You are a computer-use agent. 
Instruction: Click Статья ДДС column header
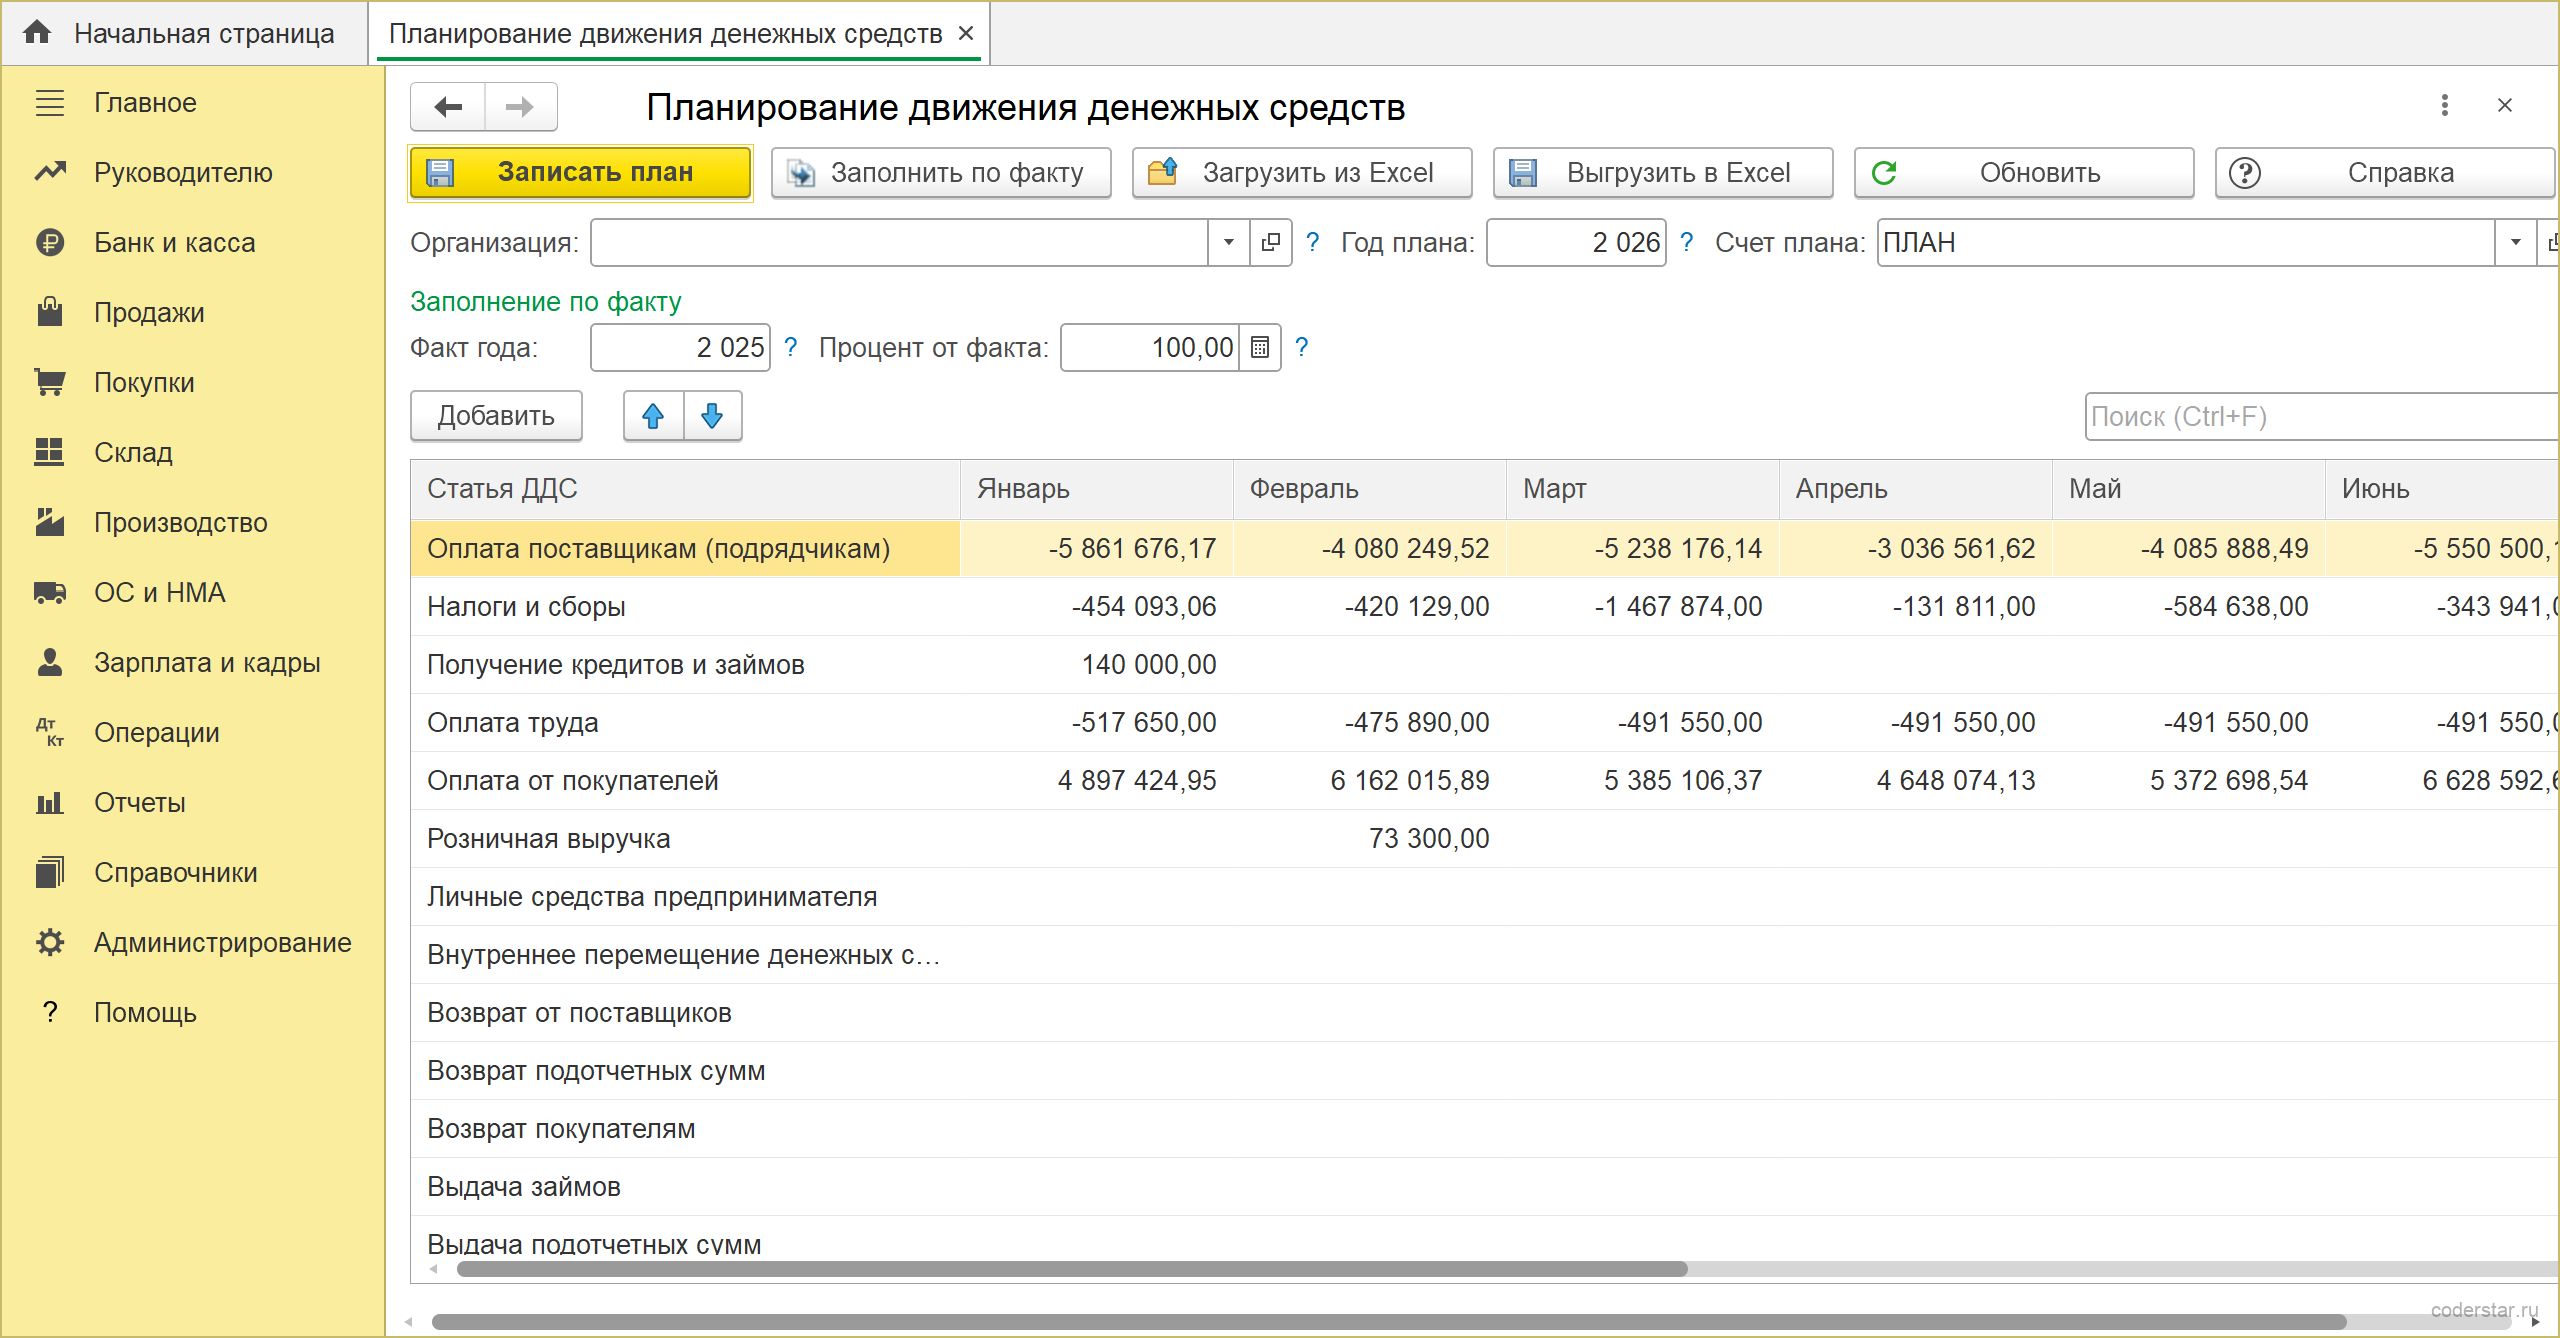[686, 488]
